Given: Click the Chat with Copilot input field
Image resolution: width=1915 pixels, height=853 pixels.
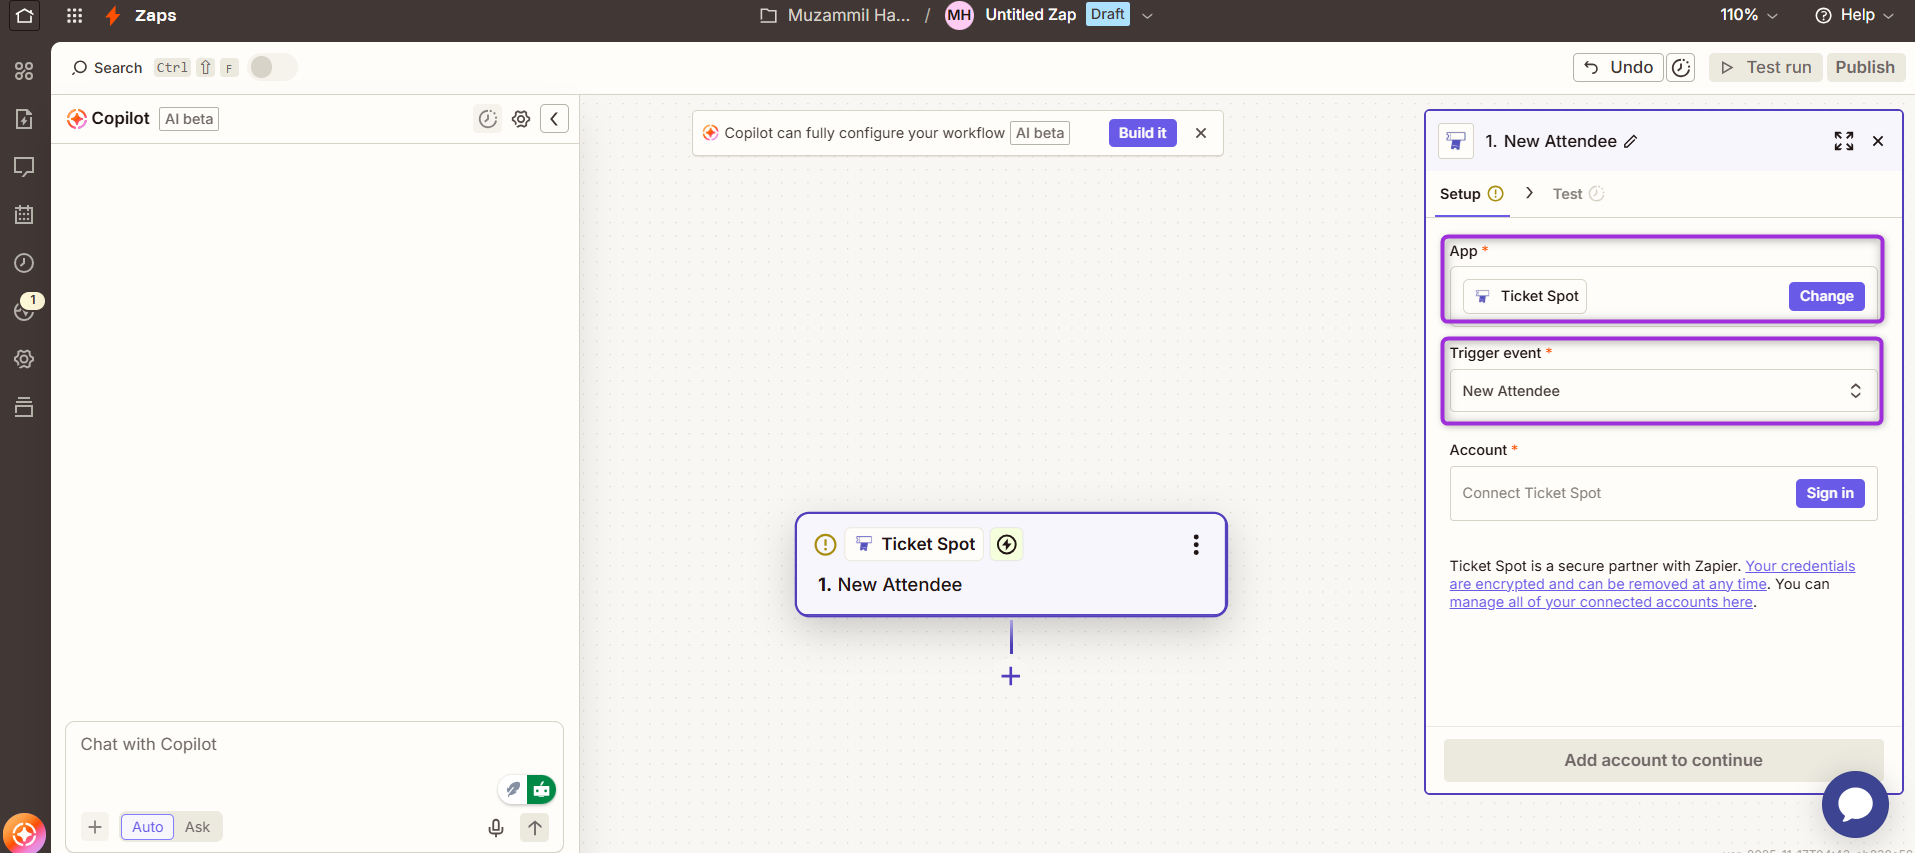Looking at the screenshot, I should (315, 745).
